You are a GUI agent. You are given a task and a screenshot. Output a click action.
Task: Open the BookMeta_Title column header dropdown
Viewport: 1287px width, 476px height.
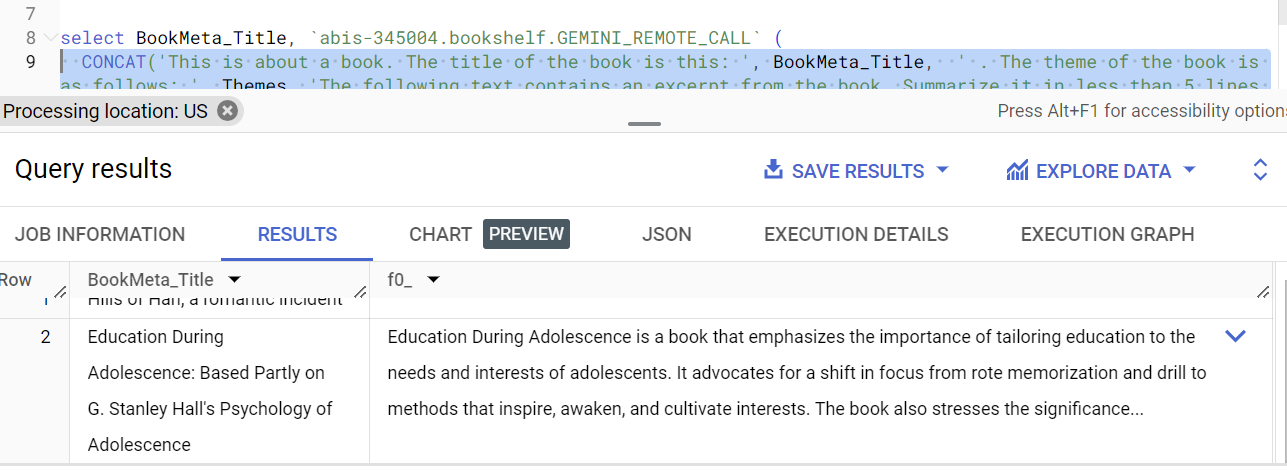coord(234,280)
